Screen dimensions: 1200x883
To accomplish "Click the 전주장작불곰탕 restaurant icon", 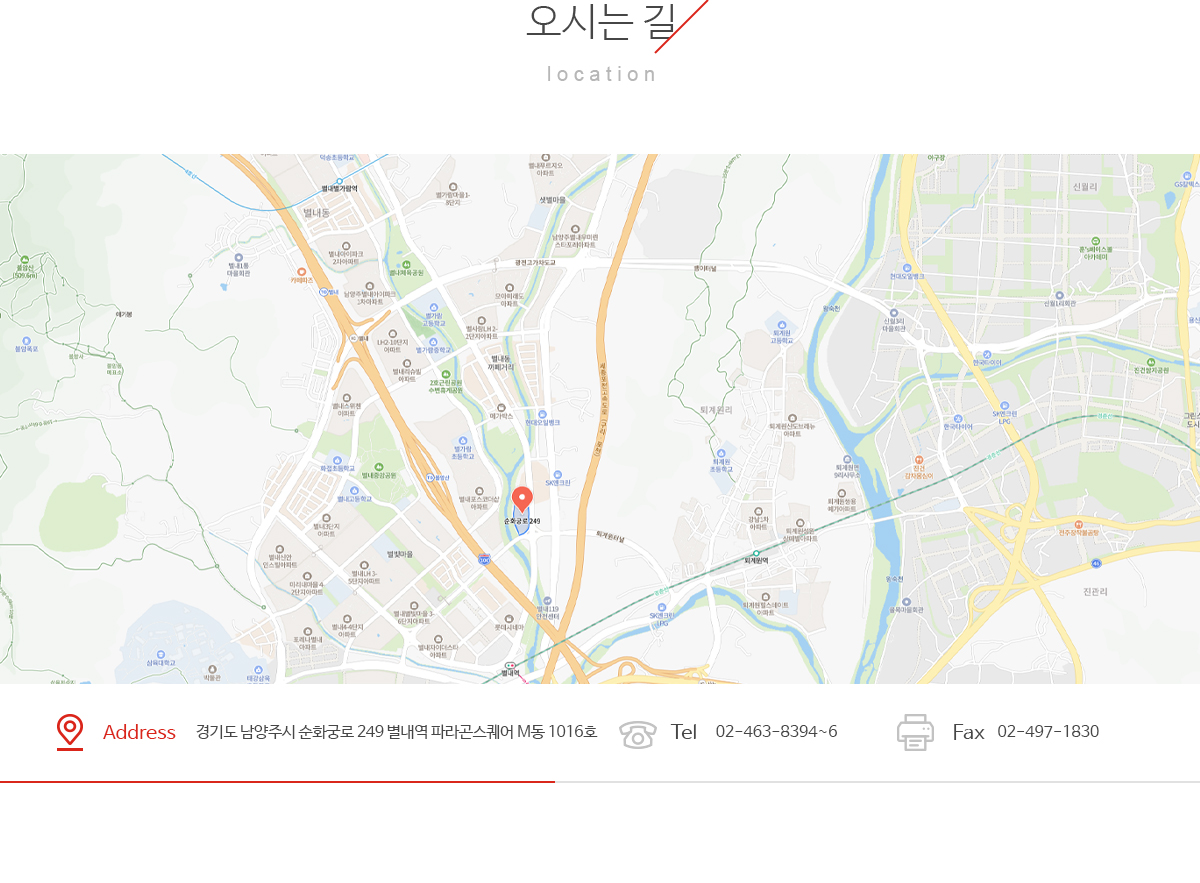I will click(x=1078, y=524).
